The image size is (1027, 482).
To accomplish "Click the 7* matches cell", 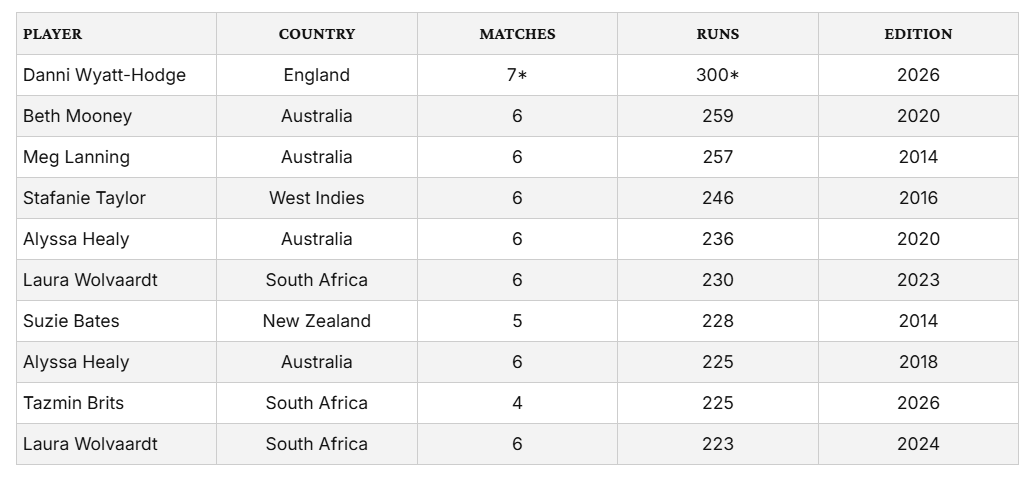I will click(517, 75).
